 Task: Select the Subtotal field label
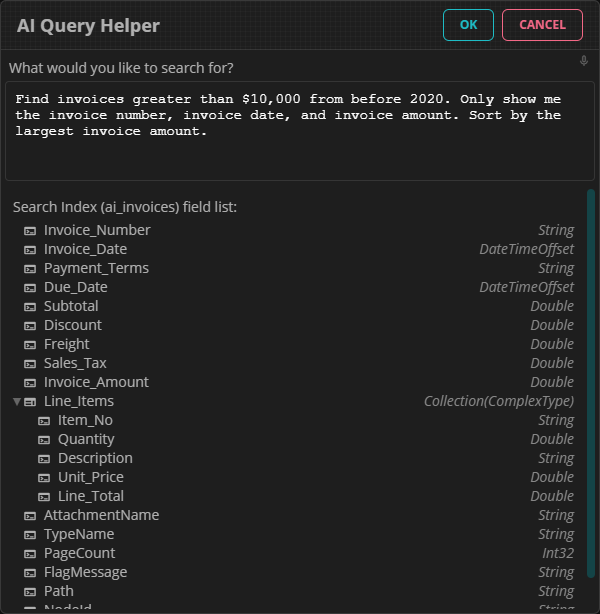[71, 306]
